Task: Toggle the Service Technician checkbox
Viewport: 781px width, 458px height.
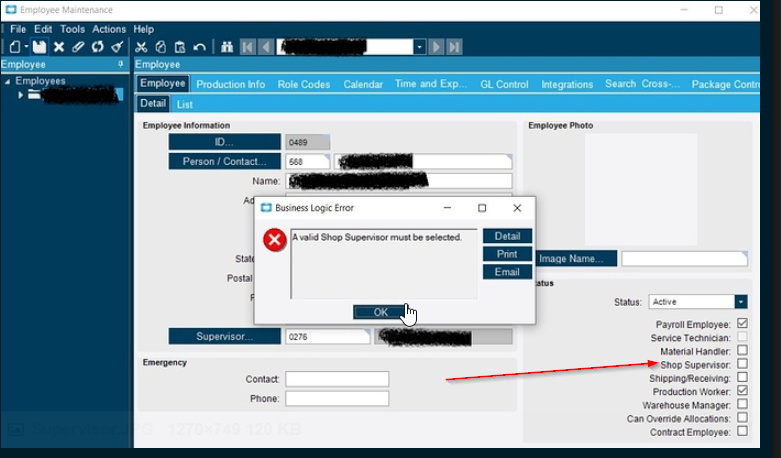Action: [742, 337]
